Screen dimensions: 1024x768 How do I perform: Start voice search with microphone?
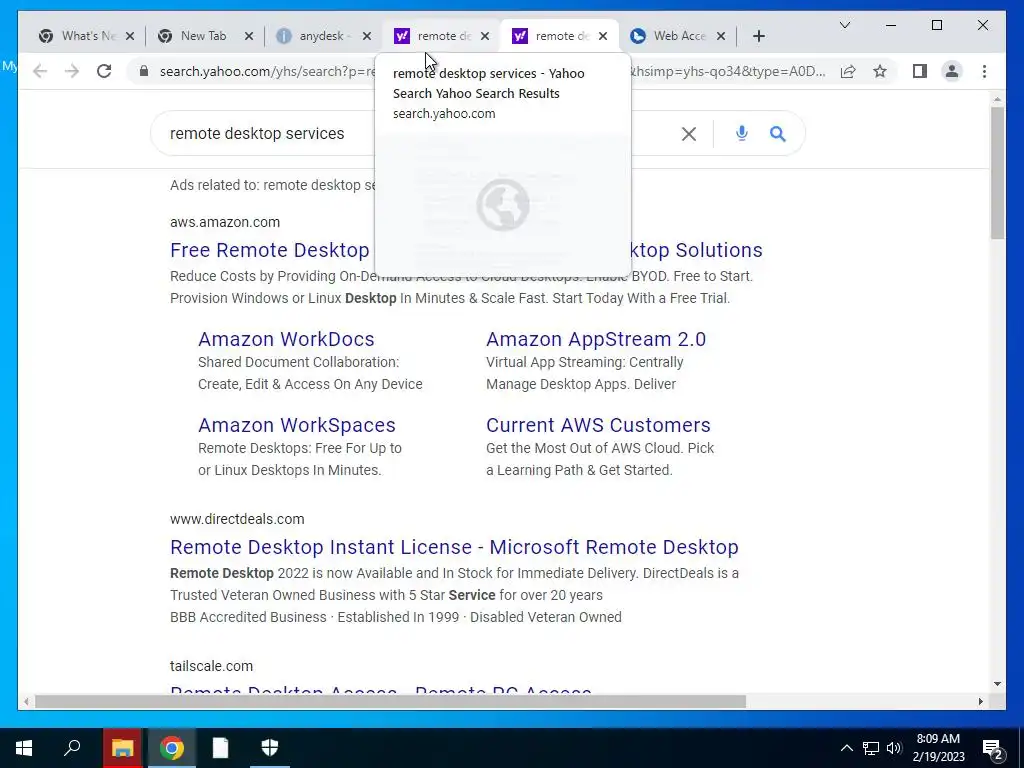click(x=741, y=133)
